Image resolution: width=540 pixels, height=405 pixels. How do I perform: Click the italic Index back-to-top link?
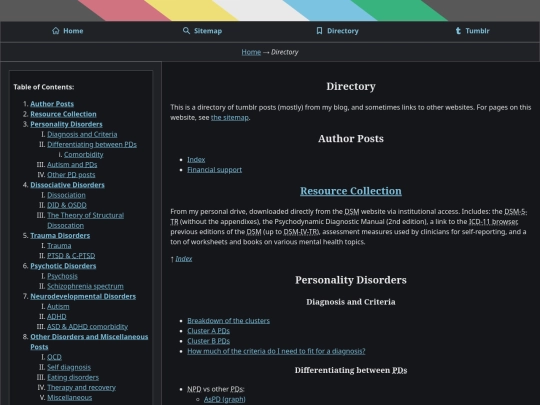pyautogui.click(x=184, y=259)
